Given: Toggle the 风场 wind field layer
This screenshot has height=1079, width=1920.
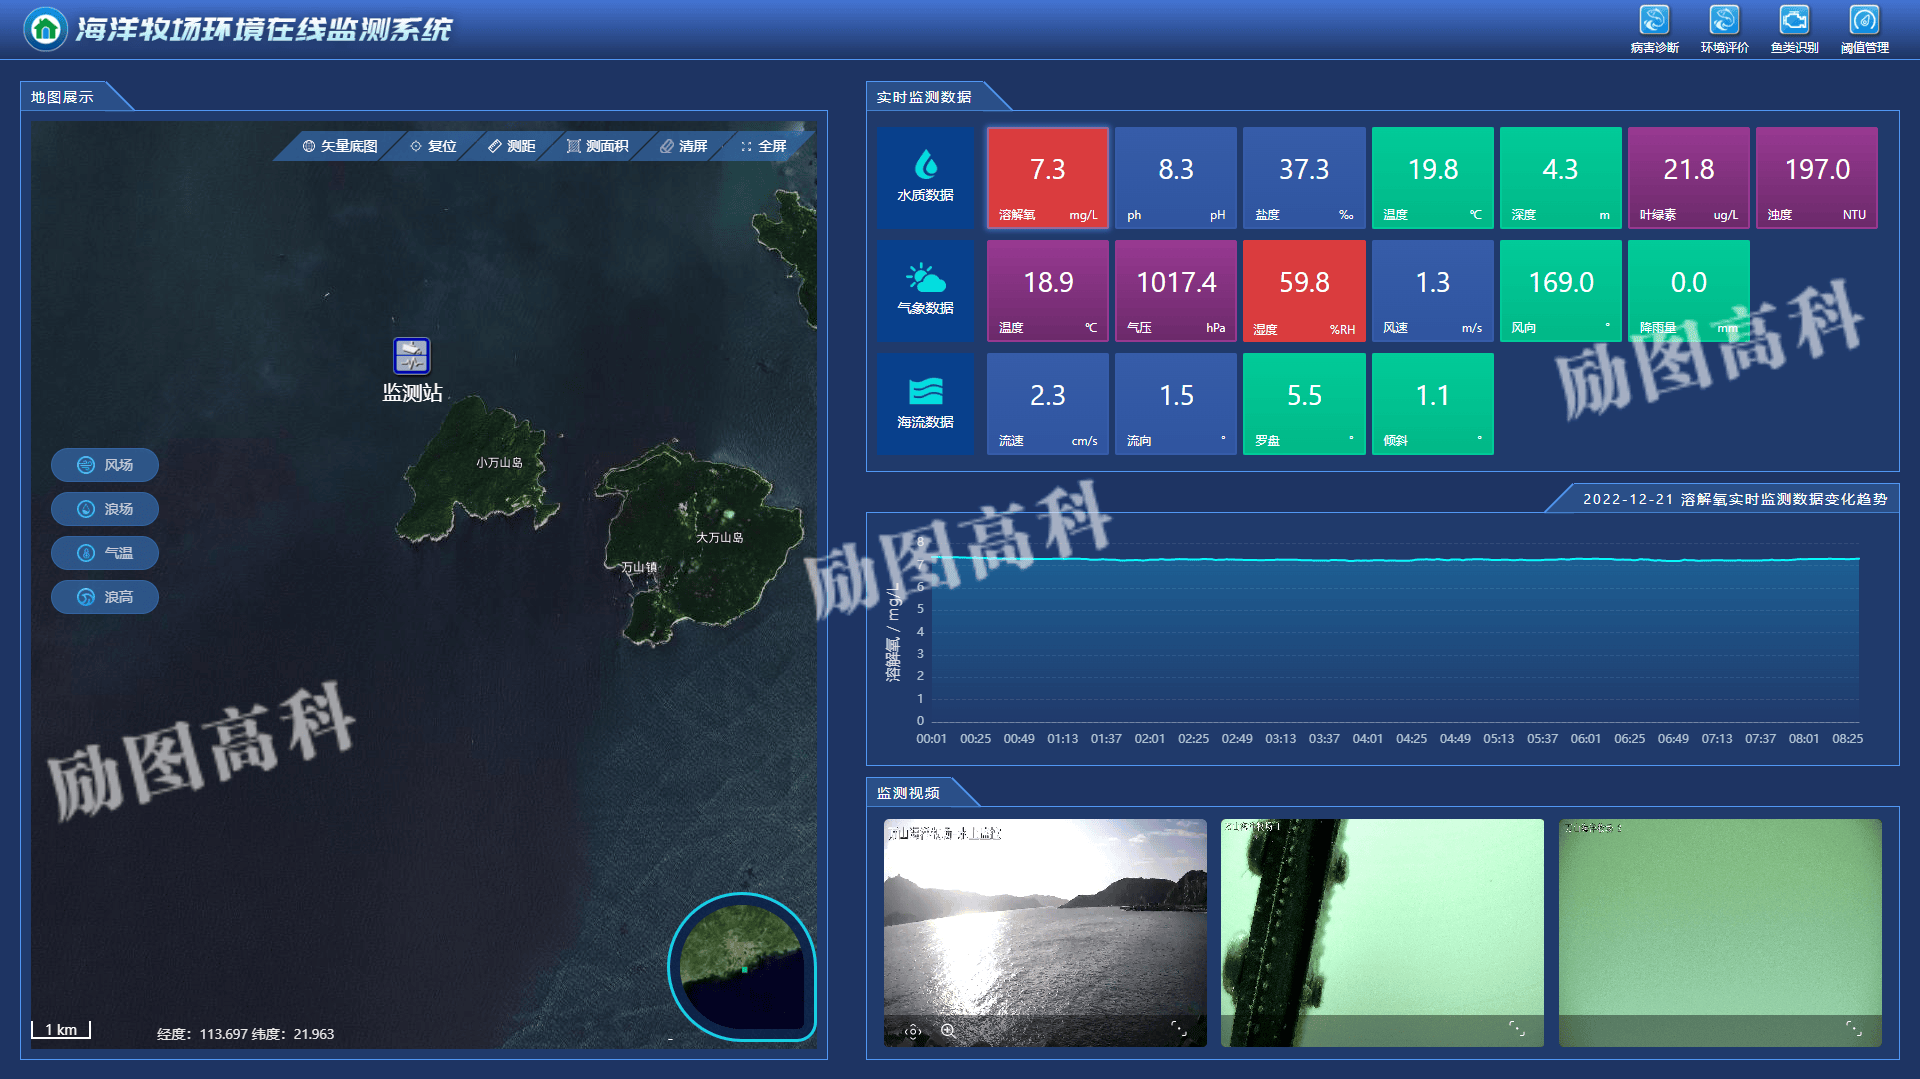Looking at the screenshot, I should (105, 465).
